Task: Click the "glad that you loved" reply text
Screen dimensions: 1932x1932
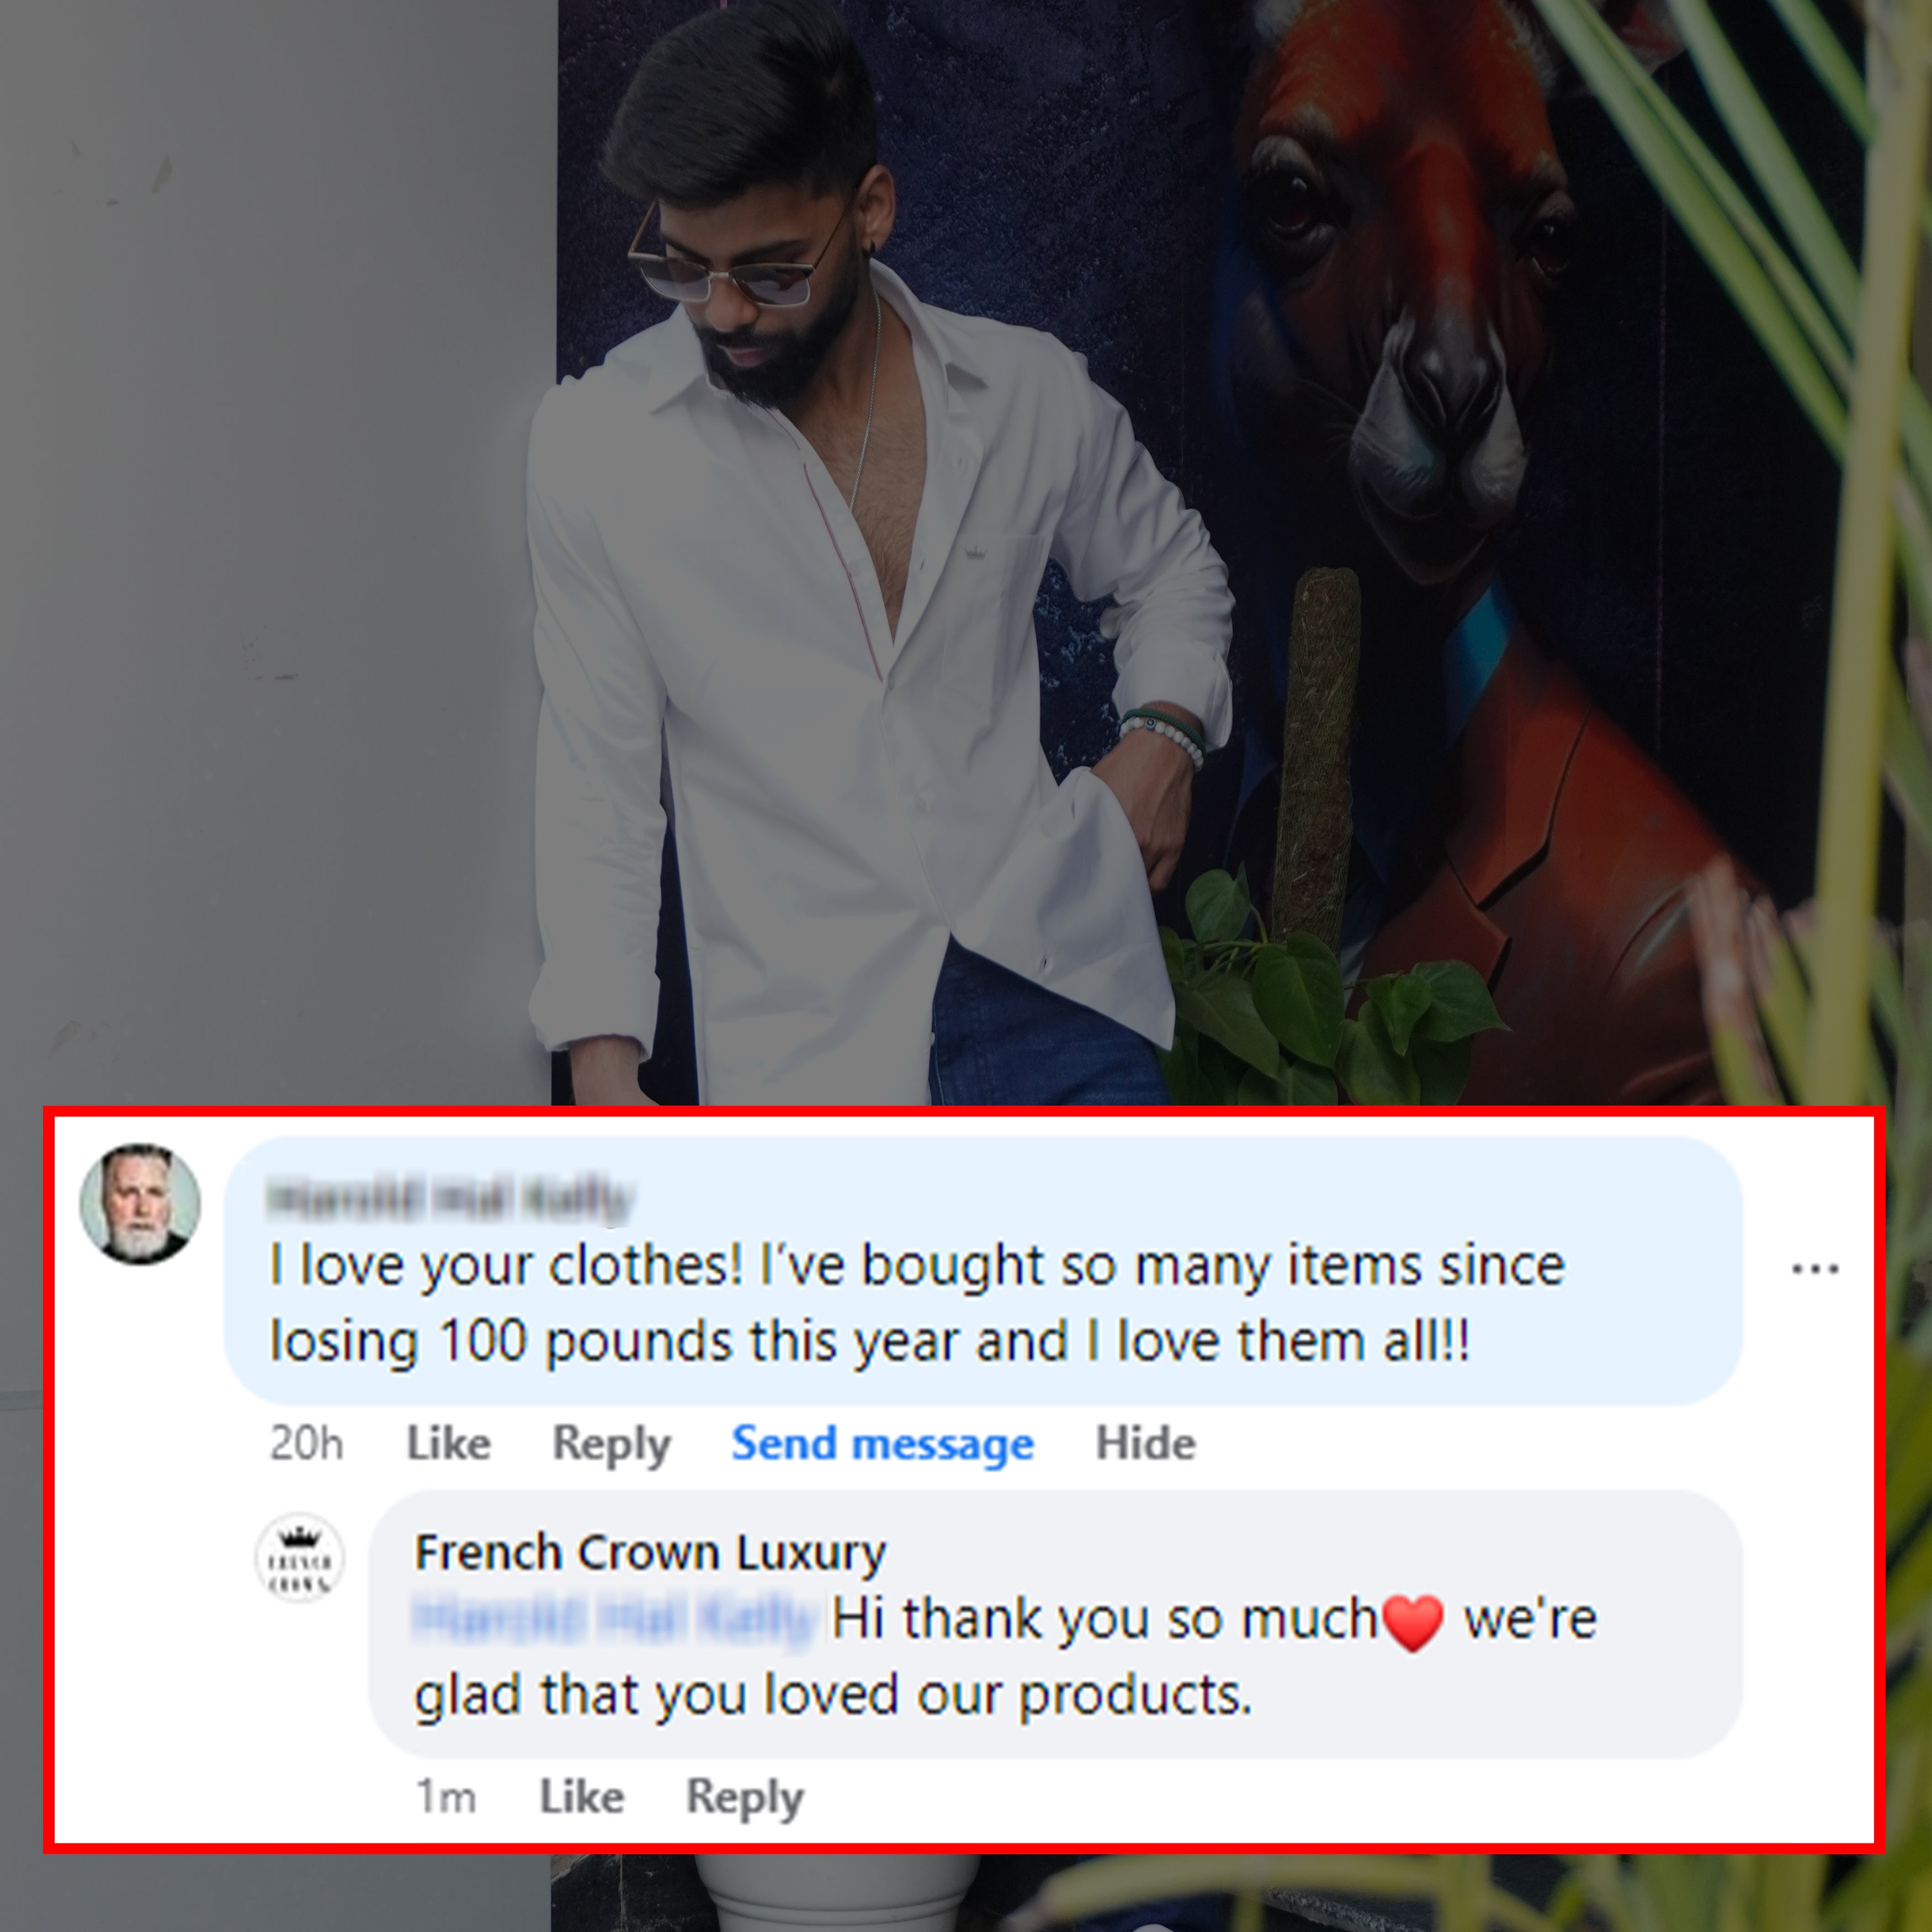Action: point(832,1695)
